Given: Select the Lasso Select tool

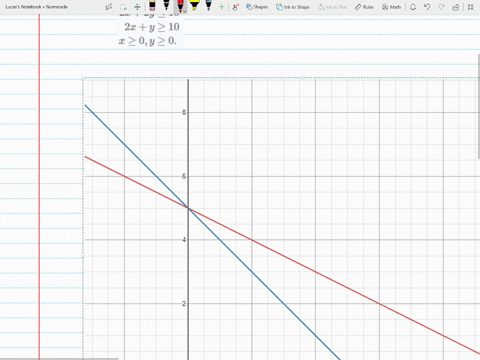Looking at the screenshot, I should click(x=123, y=7).
